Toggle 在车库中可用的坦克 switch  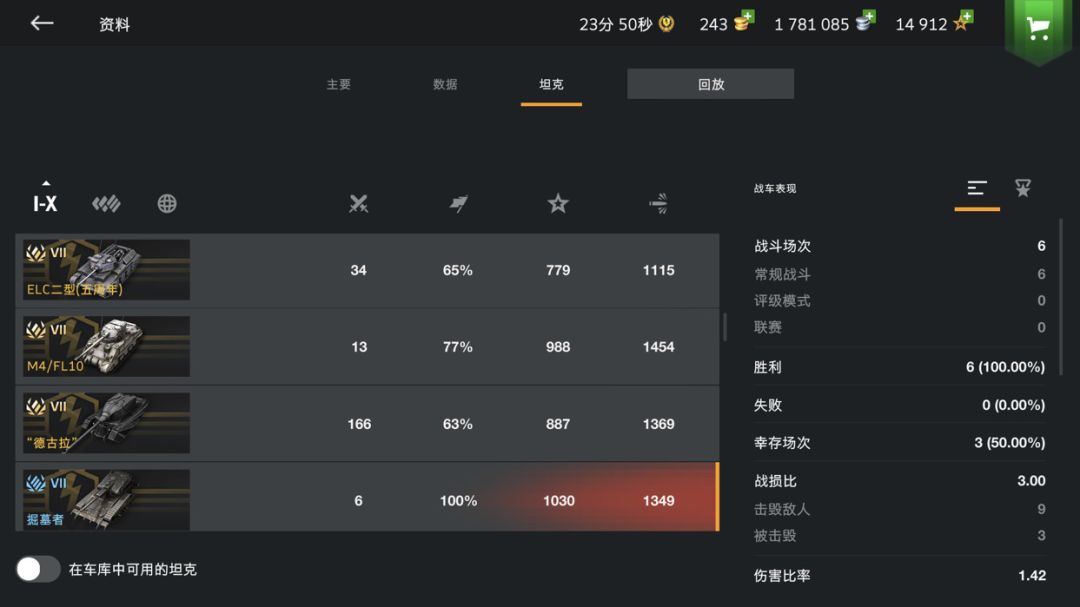pyautogui.click(x=39, y=569)
